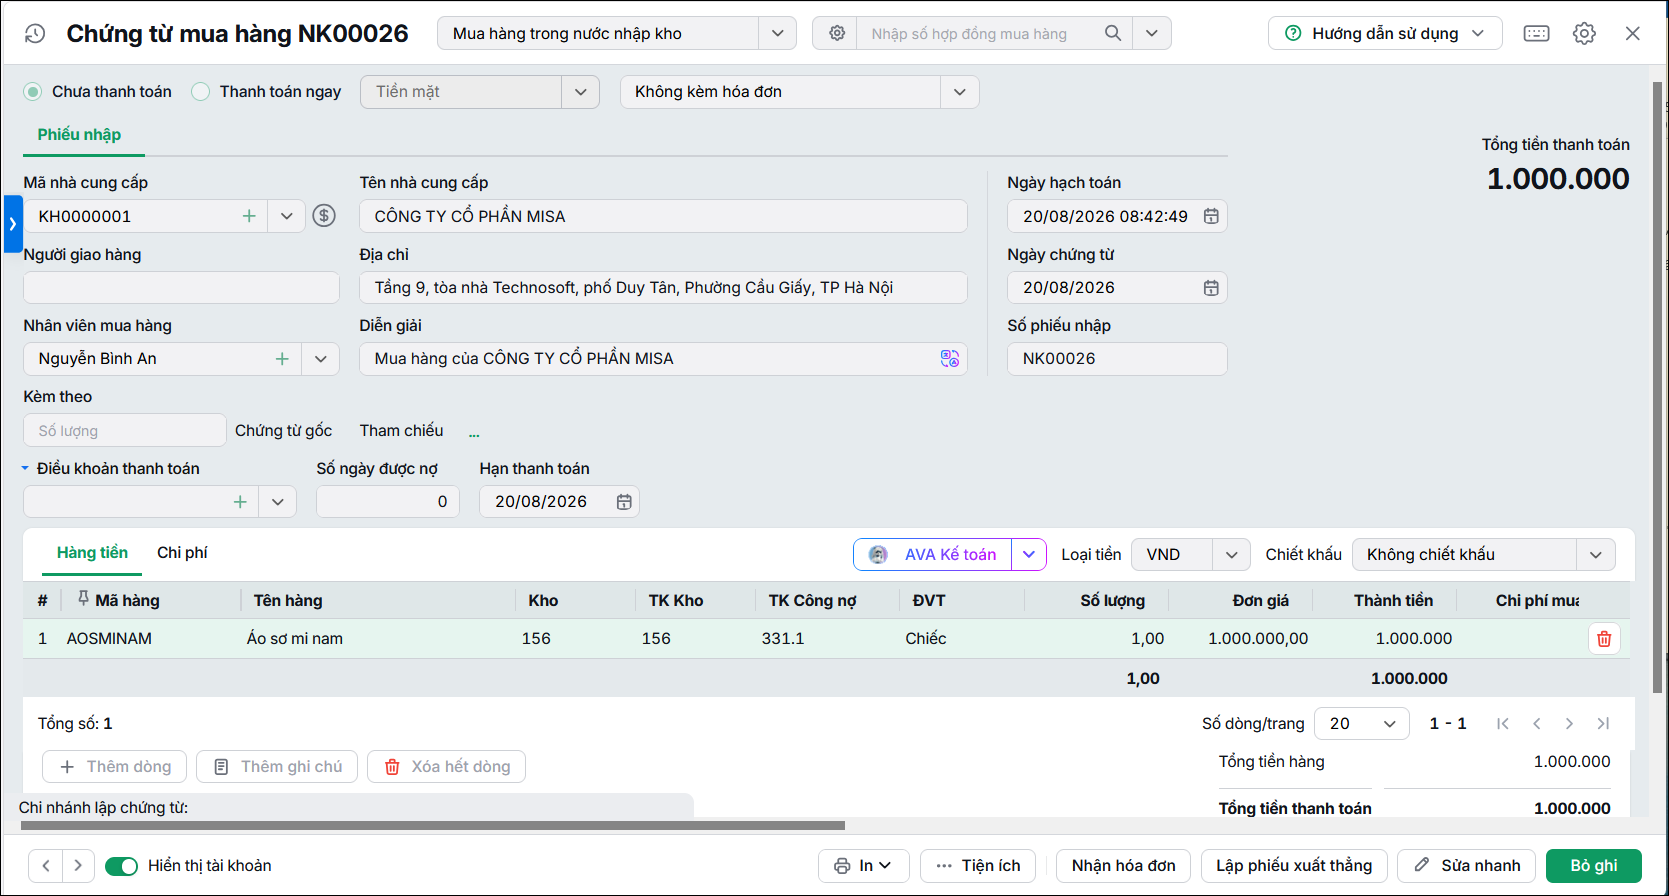This screenshot has width=1669, height=896.
Task: Close the purchase voucher window
Action: [x=1633, y=33]
